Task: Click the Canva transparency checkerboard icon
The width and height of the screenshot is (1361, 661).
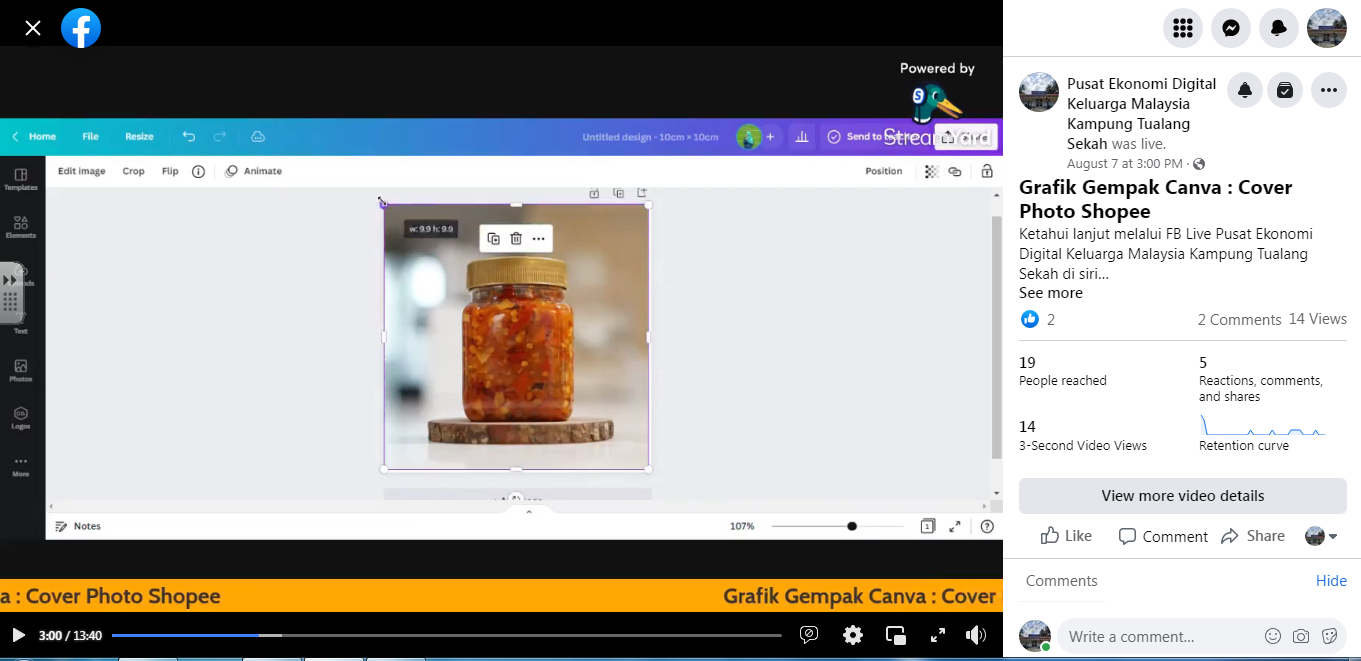Action: pyautogui.click(x=931, y=171)
